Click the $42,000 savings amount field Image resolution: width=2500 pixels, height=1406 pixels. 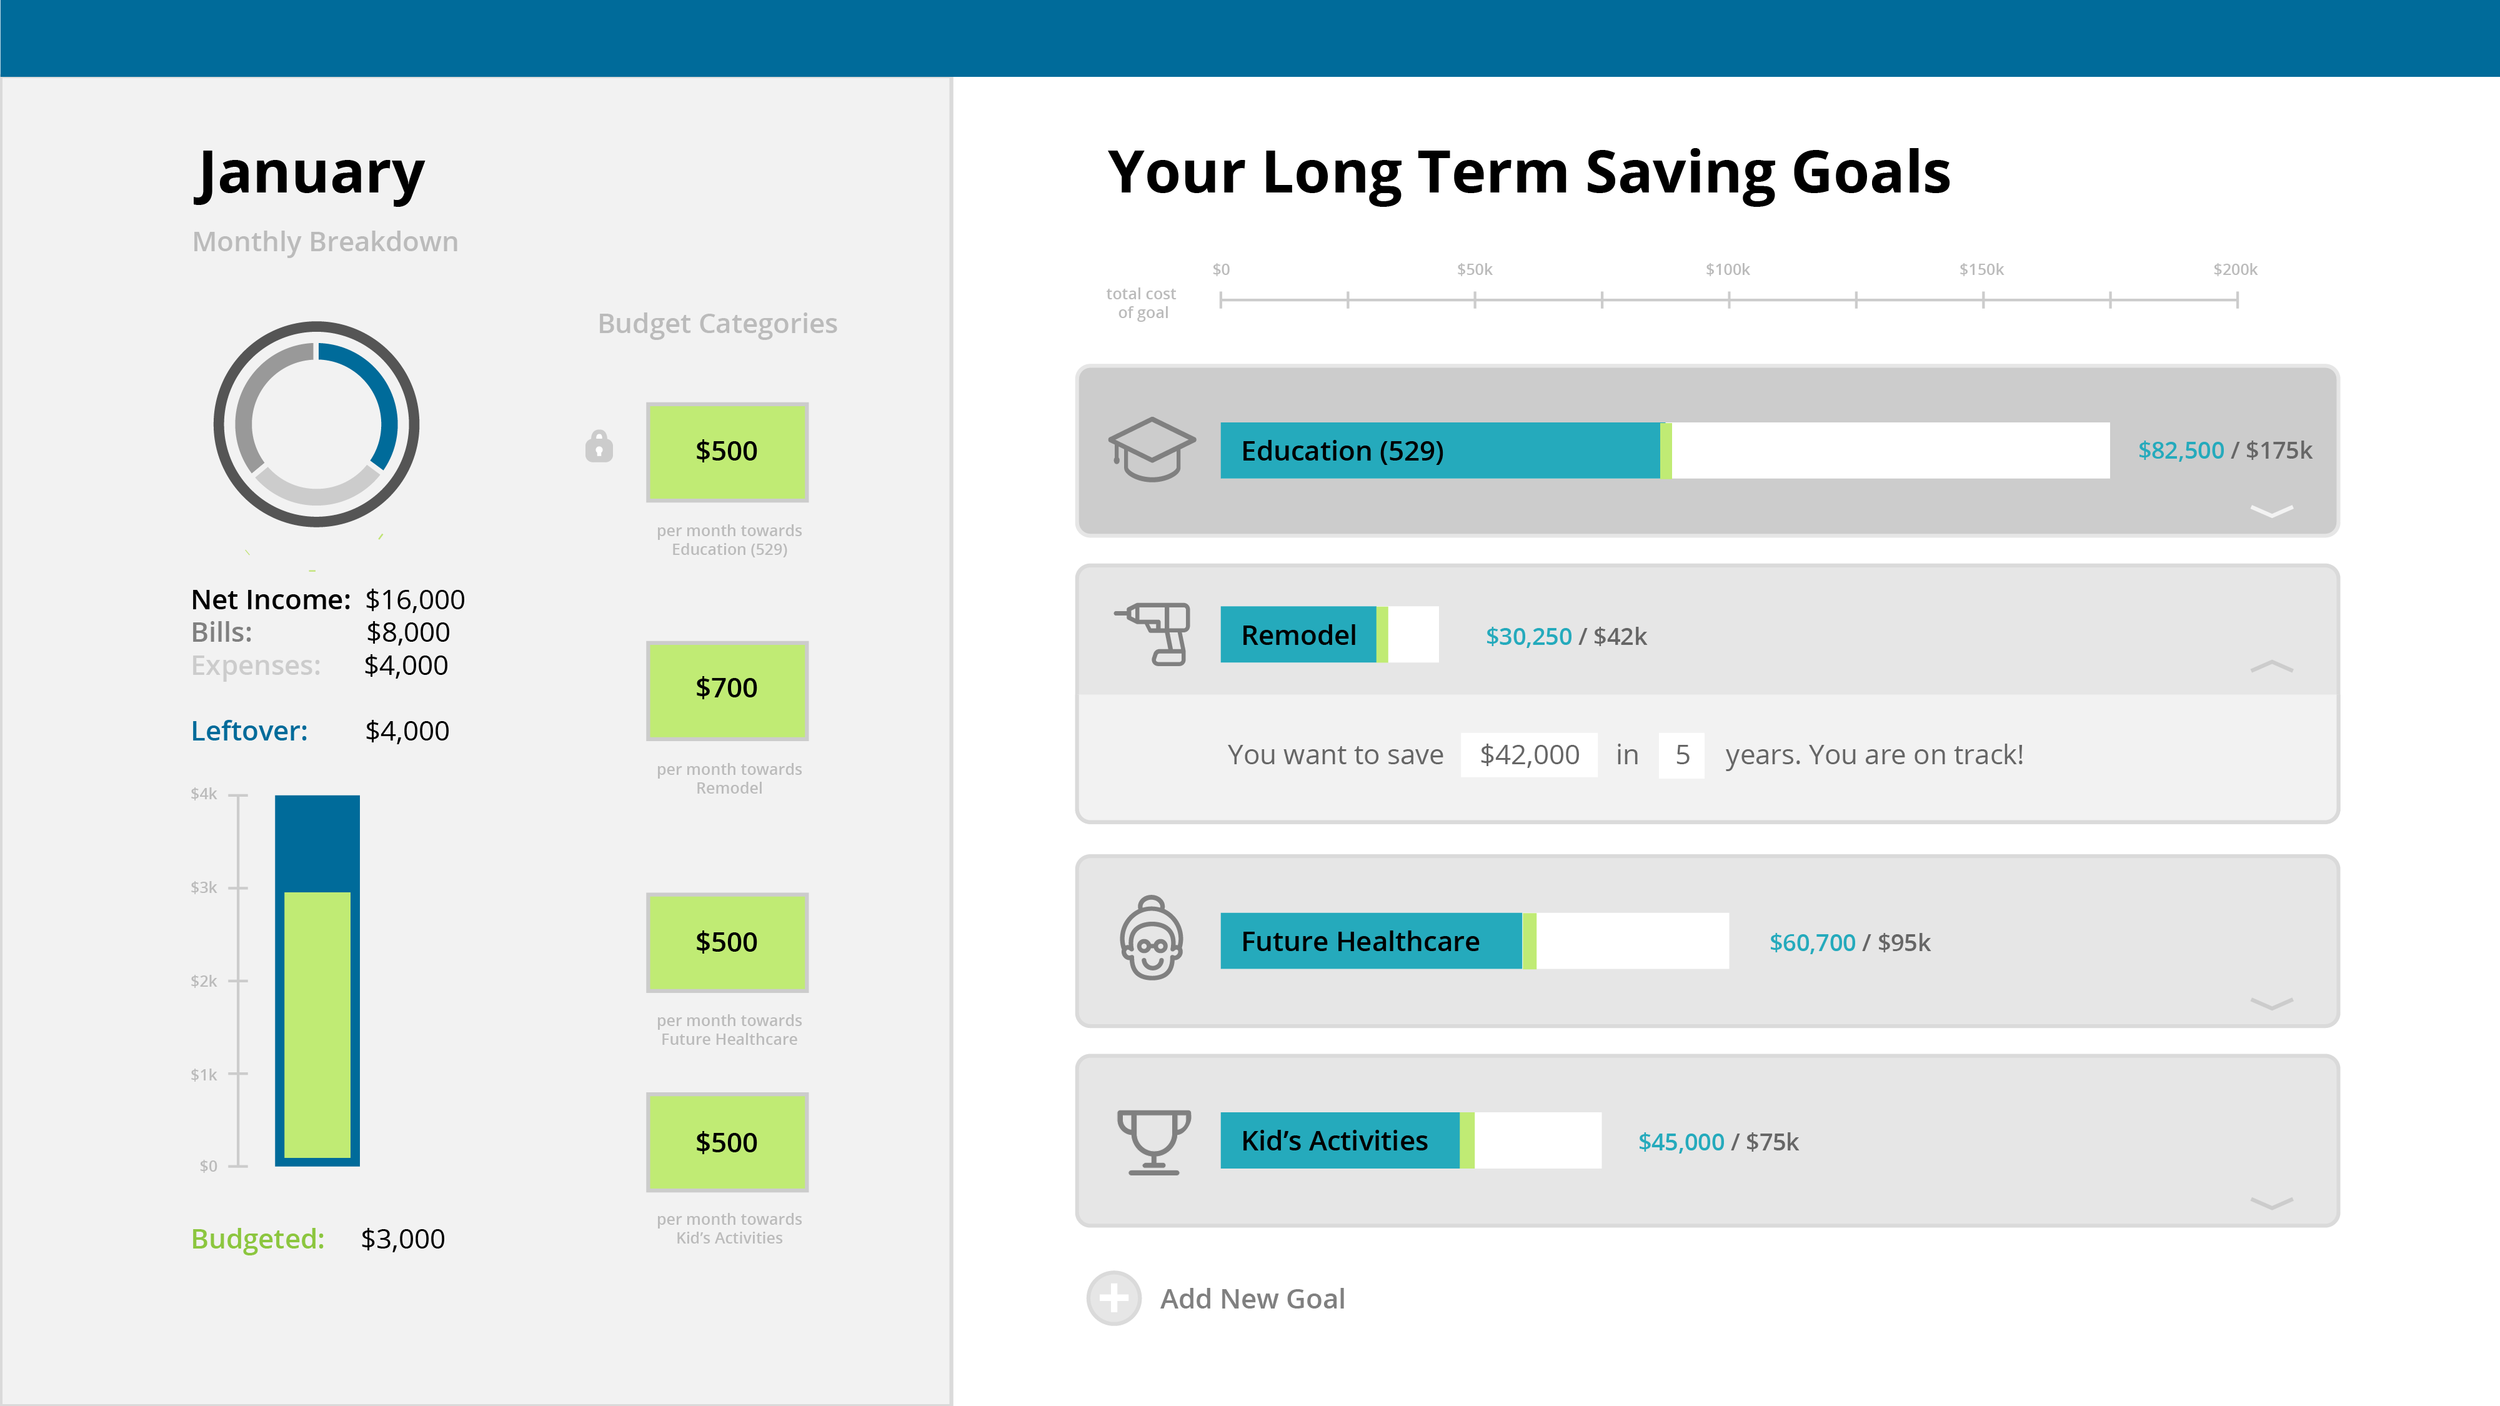coord(1529,755)
